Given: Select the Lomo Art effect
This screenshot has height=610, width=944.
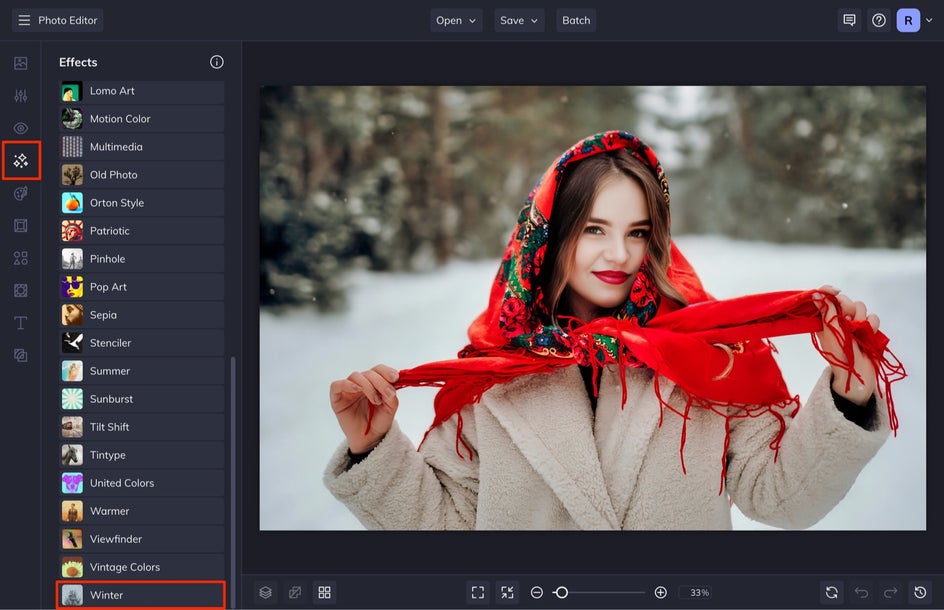Looking at the screenshot, I should click(x=142, y=92).
